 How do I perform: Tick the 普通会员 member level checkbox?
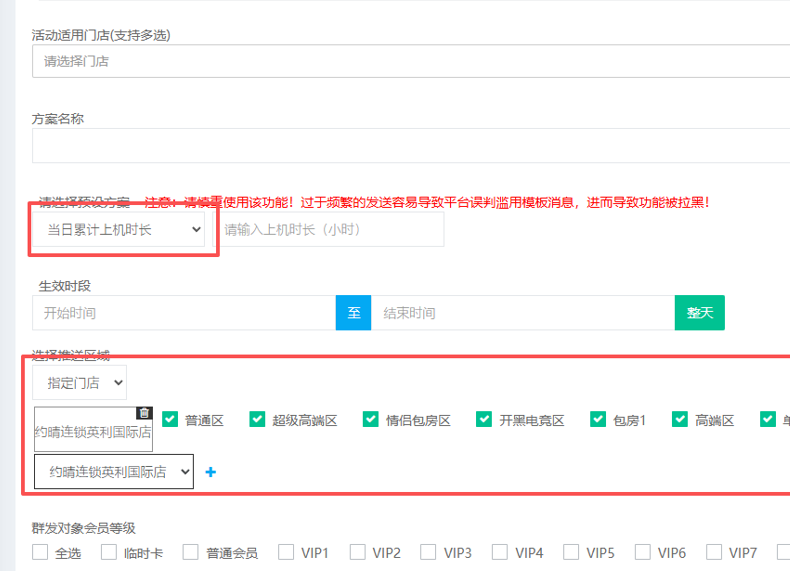190,552
